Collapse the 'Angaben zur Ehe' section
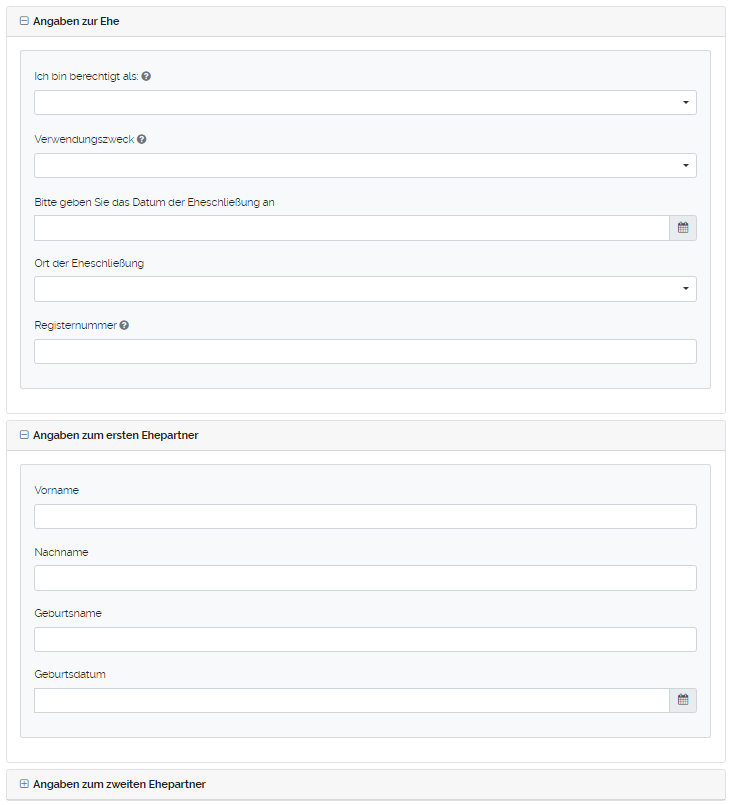The image size is (730, 805). (x=24, y=21)
